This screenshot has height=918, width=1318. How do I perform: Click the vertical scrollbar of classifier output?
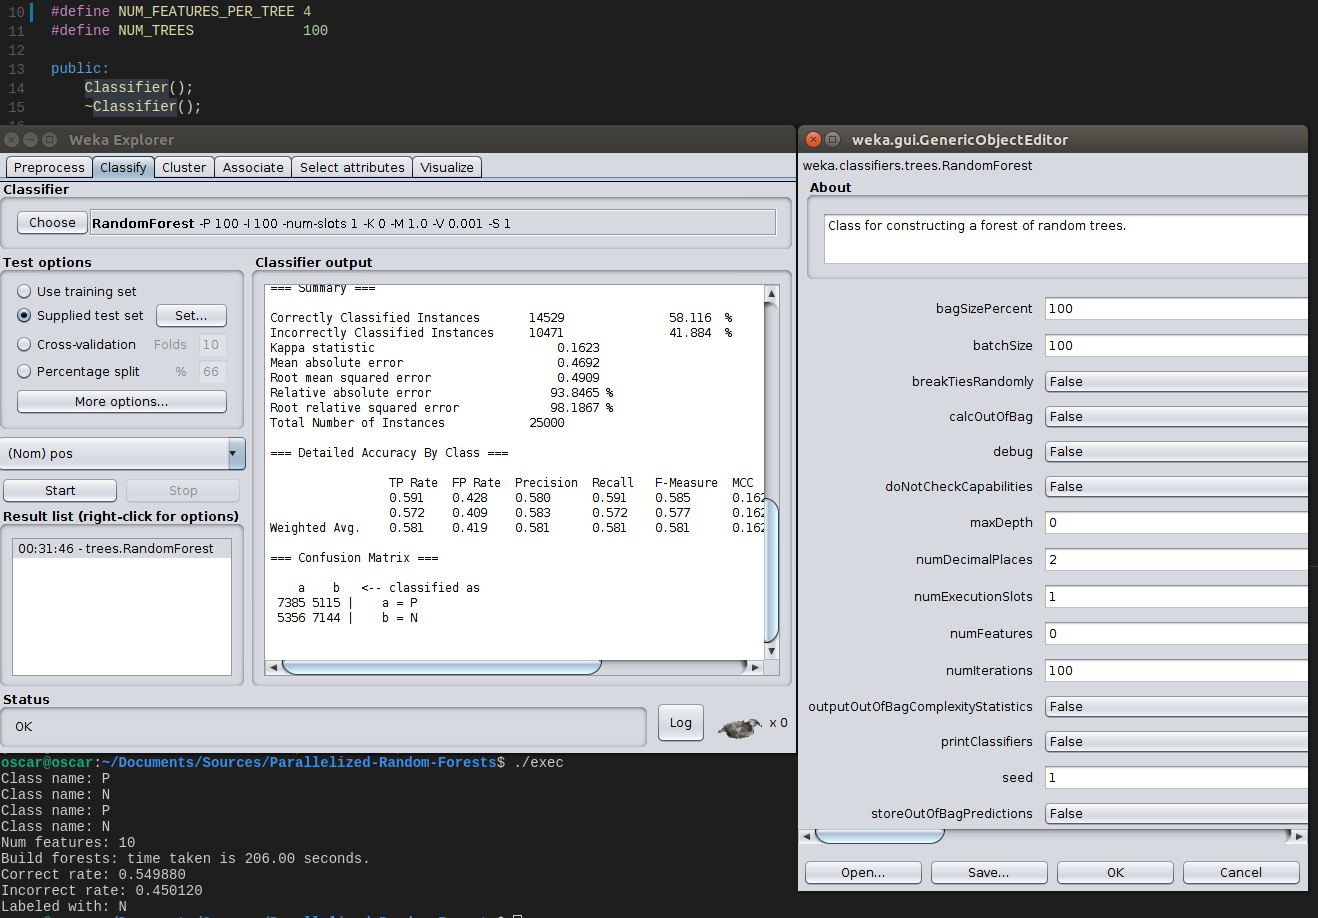(771, 571)
